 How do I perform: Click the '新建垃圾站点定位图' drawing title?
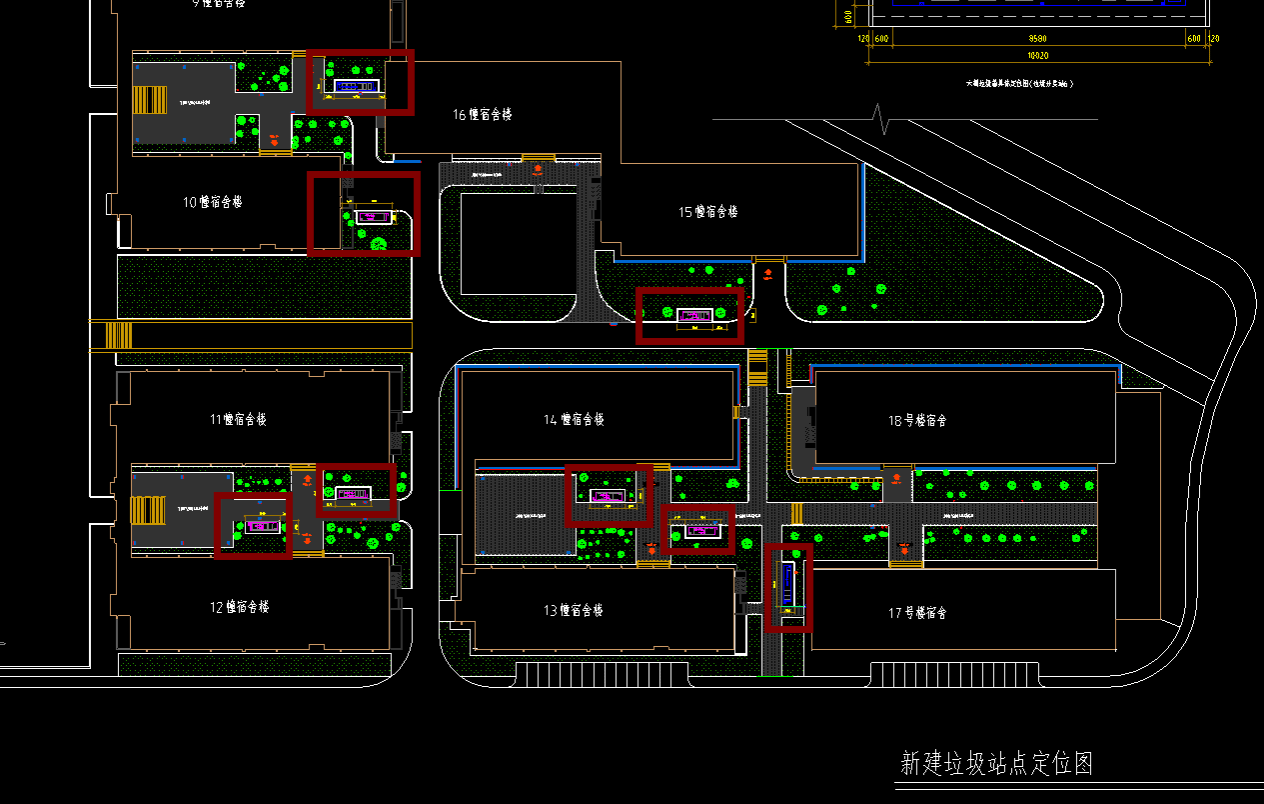pos(996,764)
